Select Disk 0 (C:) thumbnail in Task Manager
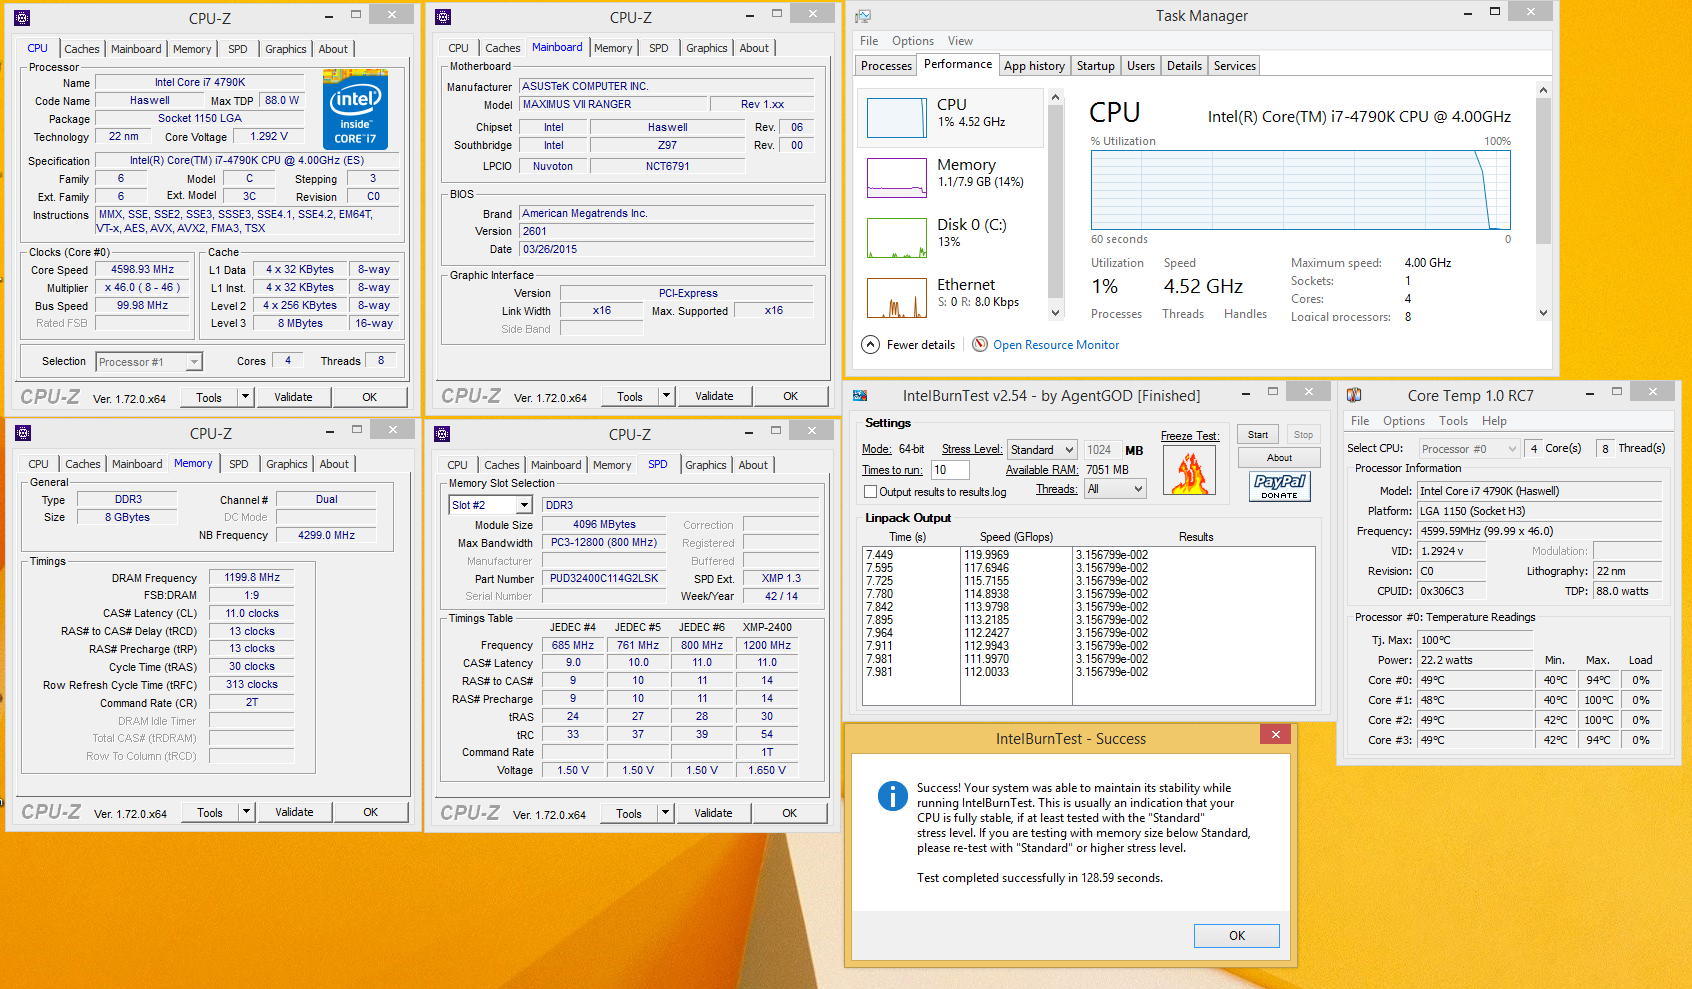Viewport: 1692px width, 989px height. point(897,238)
